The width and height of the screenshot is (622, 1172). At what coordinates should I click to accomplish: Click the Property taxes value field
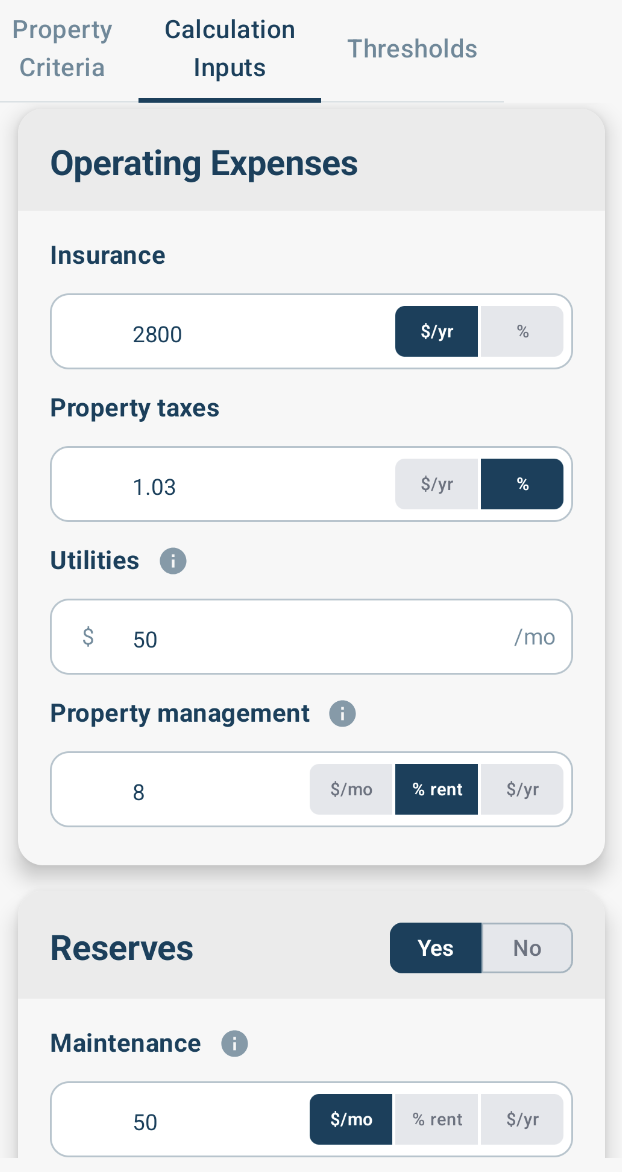click(x=224, y=484)
